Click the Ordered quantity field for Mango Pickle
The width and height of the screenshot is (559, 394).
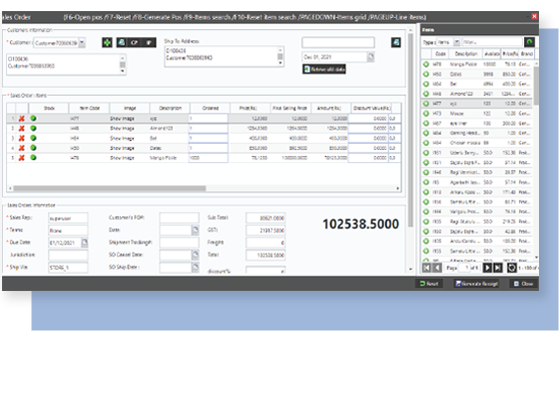coord(208,158)
